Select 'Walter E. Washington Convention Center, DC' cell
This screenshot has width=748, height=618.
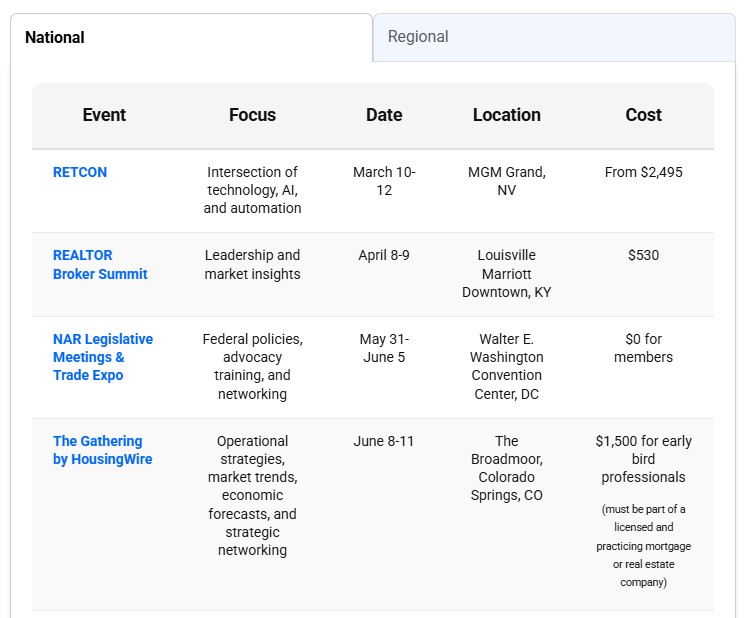[x=507, y=366]
